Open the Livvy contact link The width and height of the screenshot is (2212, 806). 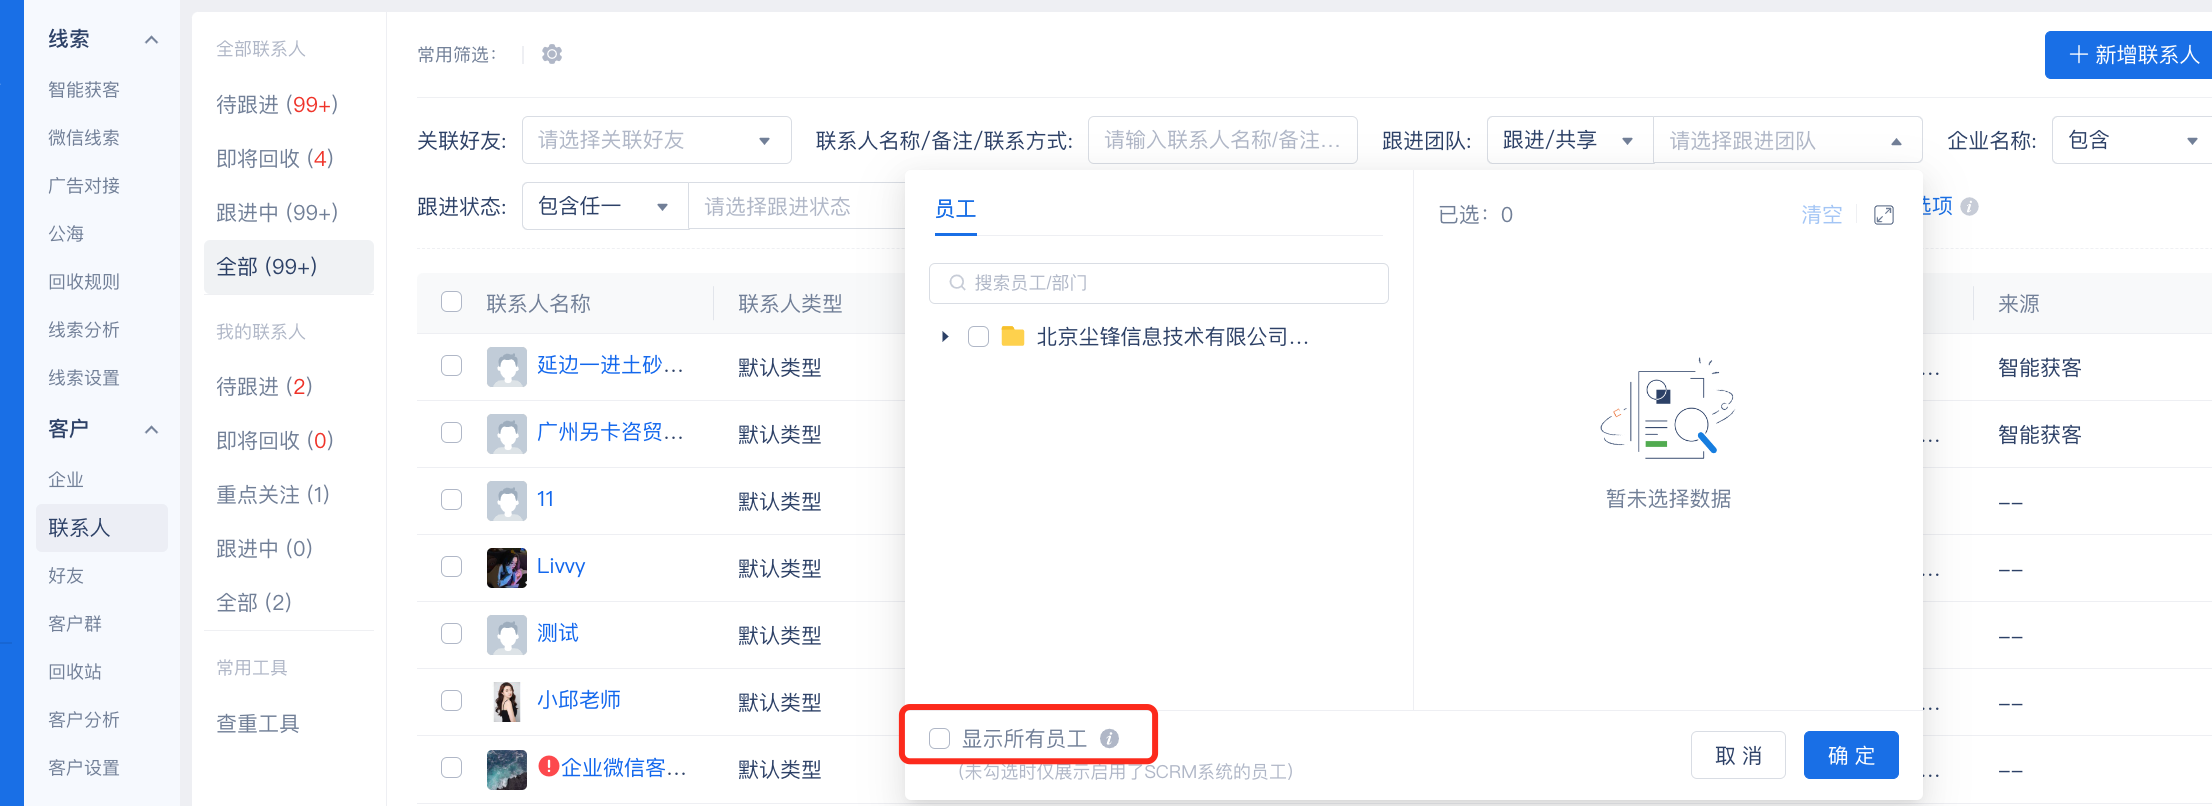click(x=561, y=566)
